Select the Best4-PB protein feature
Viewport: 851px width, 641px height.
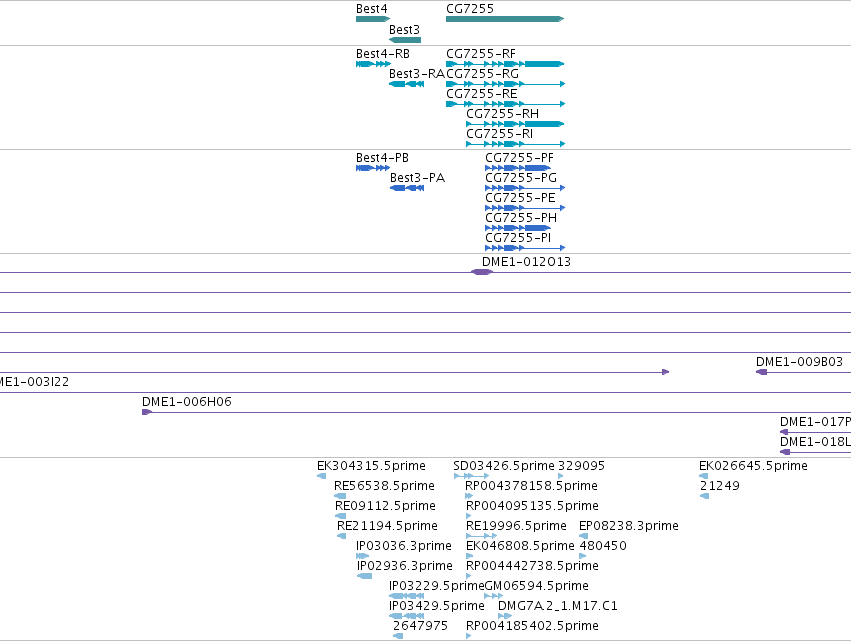click(373, 168)
